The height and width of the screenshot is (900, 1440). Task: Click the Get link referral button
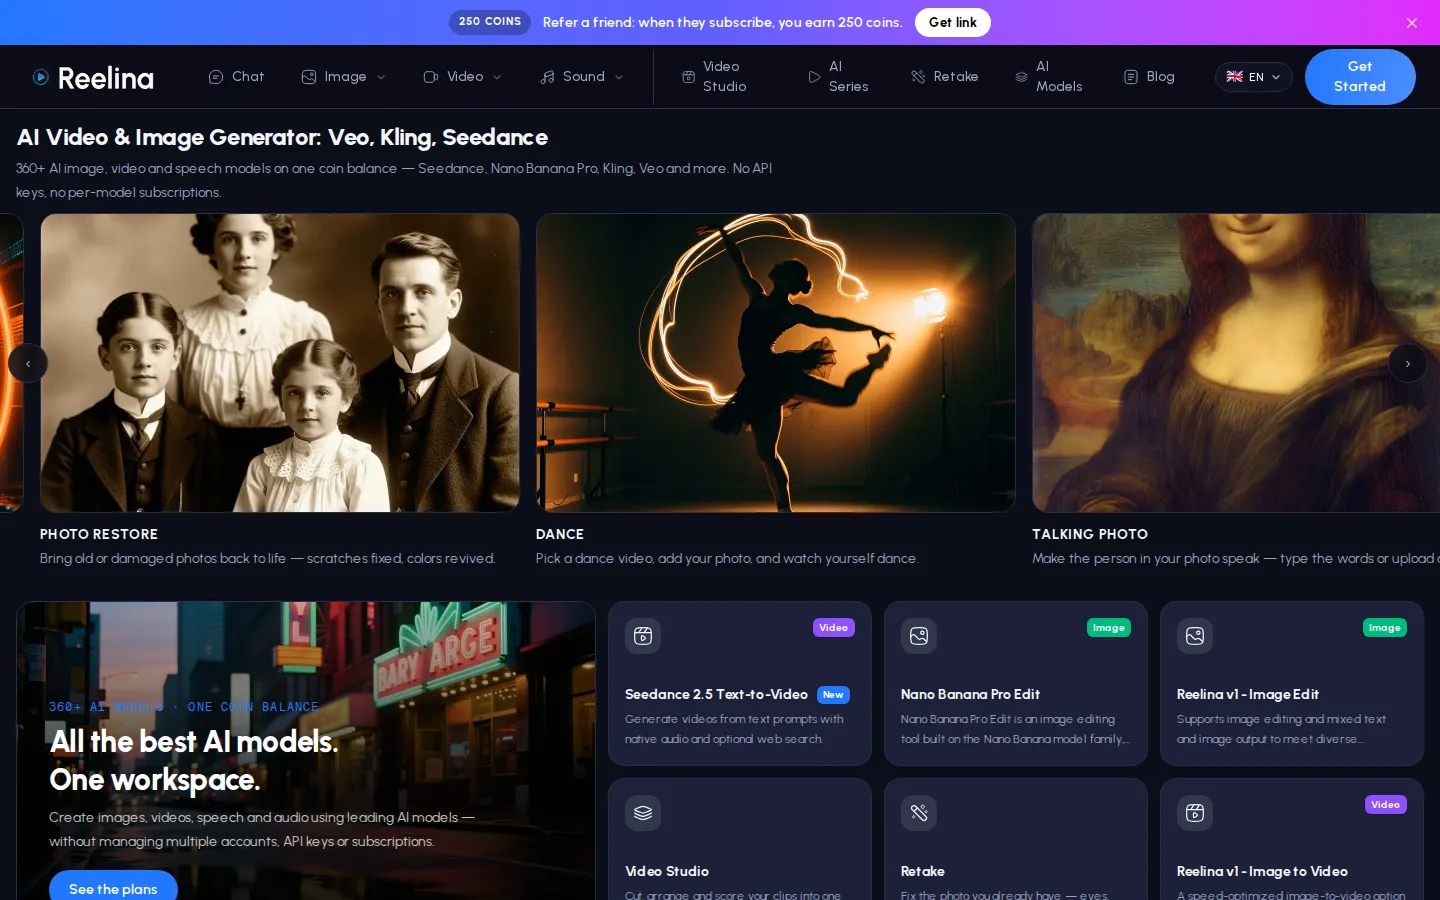pos(953,22)
